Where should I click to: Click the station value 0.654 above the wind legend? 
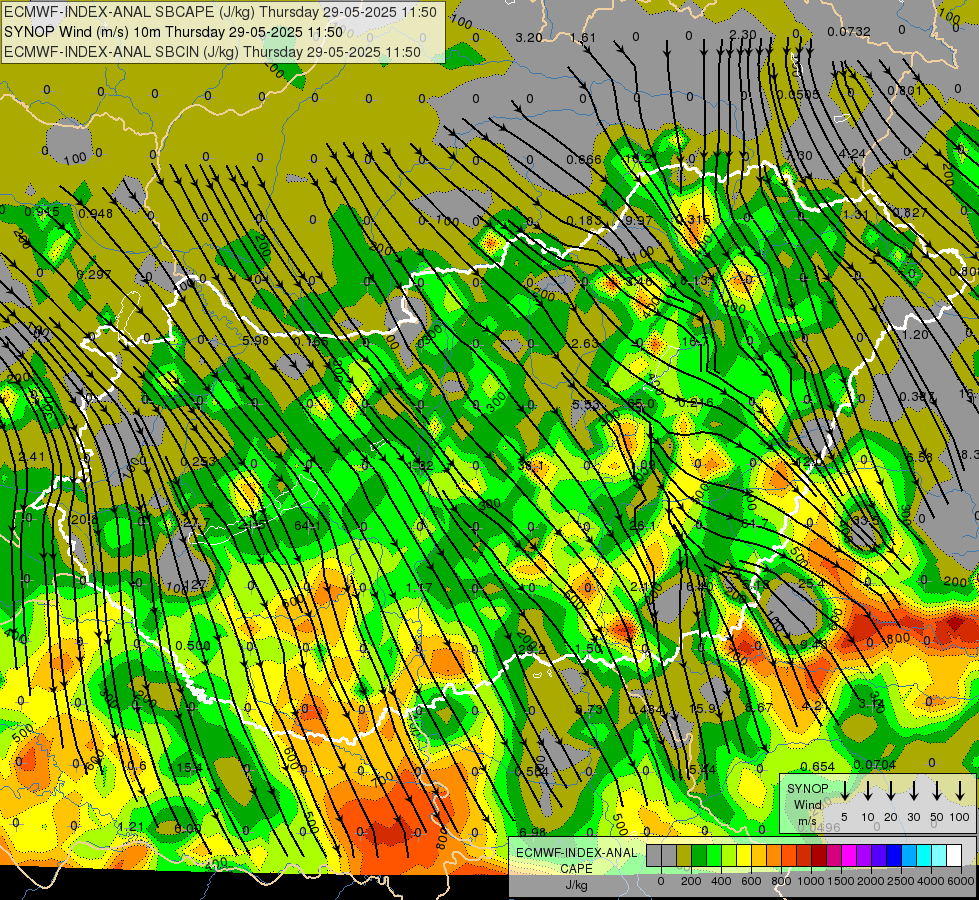pyautogui.click(x=817, y=766)
